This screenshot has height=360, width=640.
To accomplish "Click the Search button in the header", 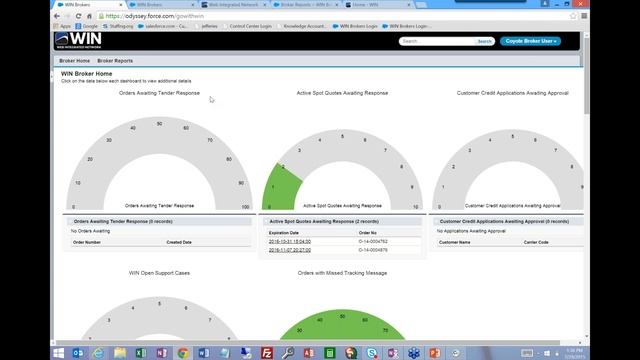I will coord(484,41).
